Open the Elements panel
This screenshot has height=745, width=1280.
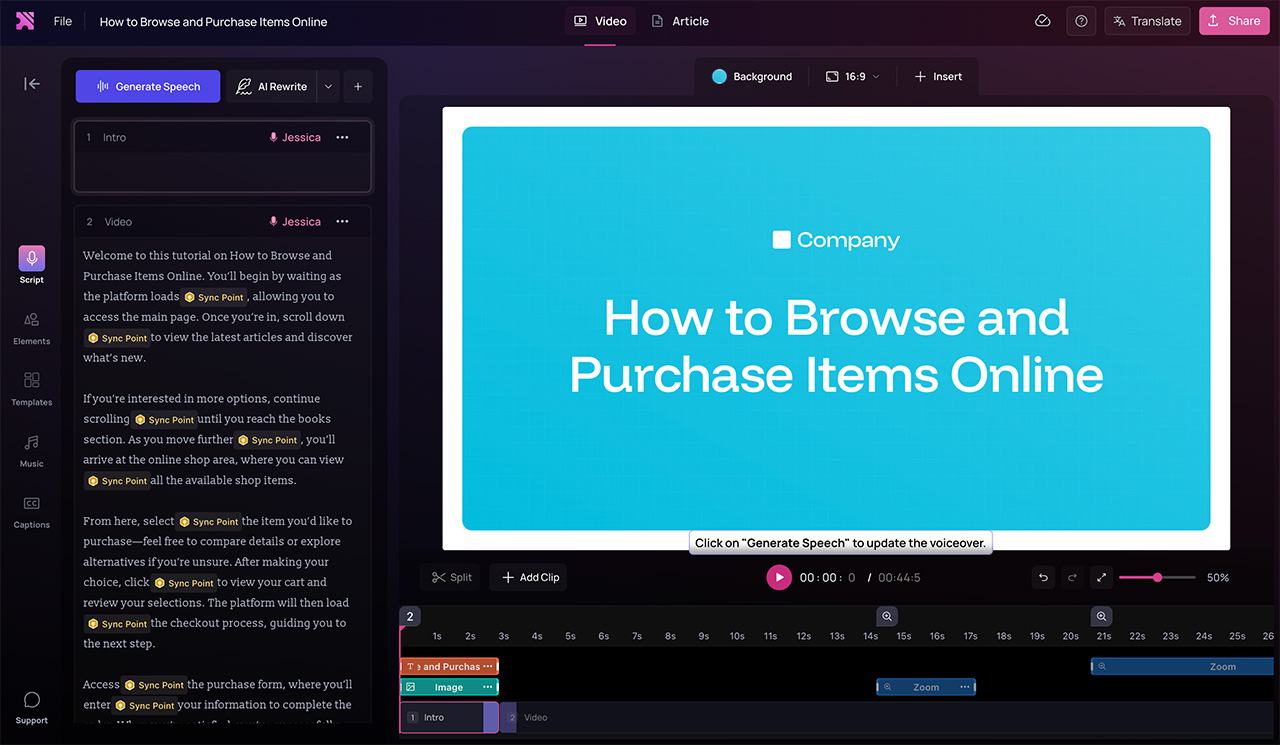[32, 327]
